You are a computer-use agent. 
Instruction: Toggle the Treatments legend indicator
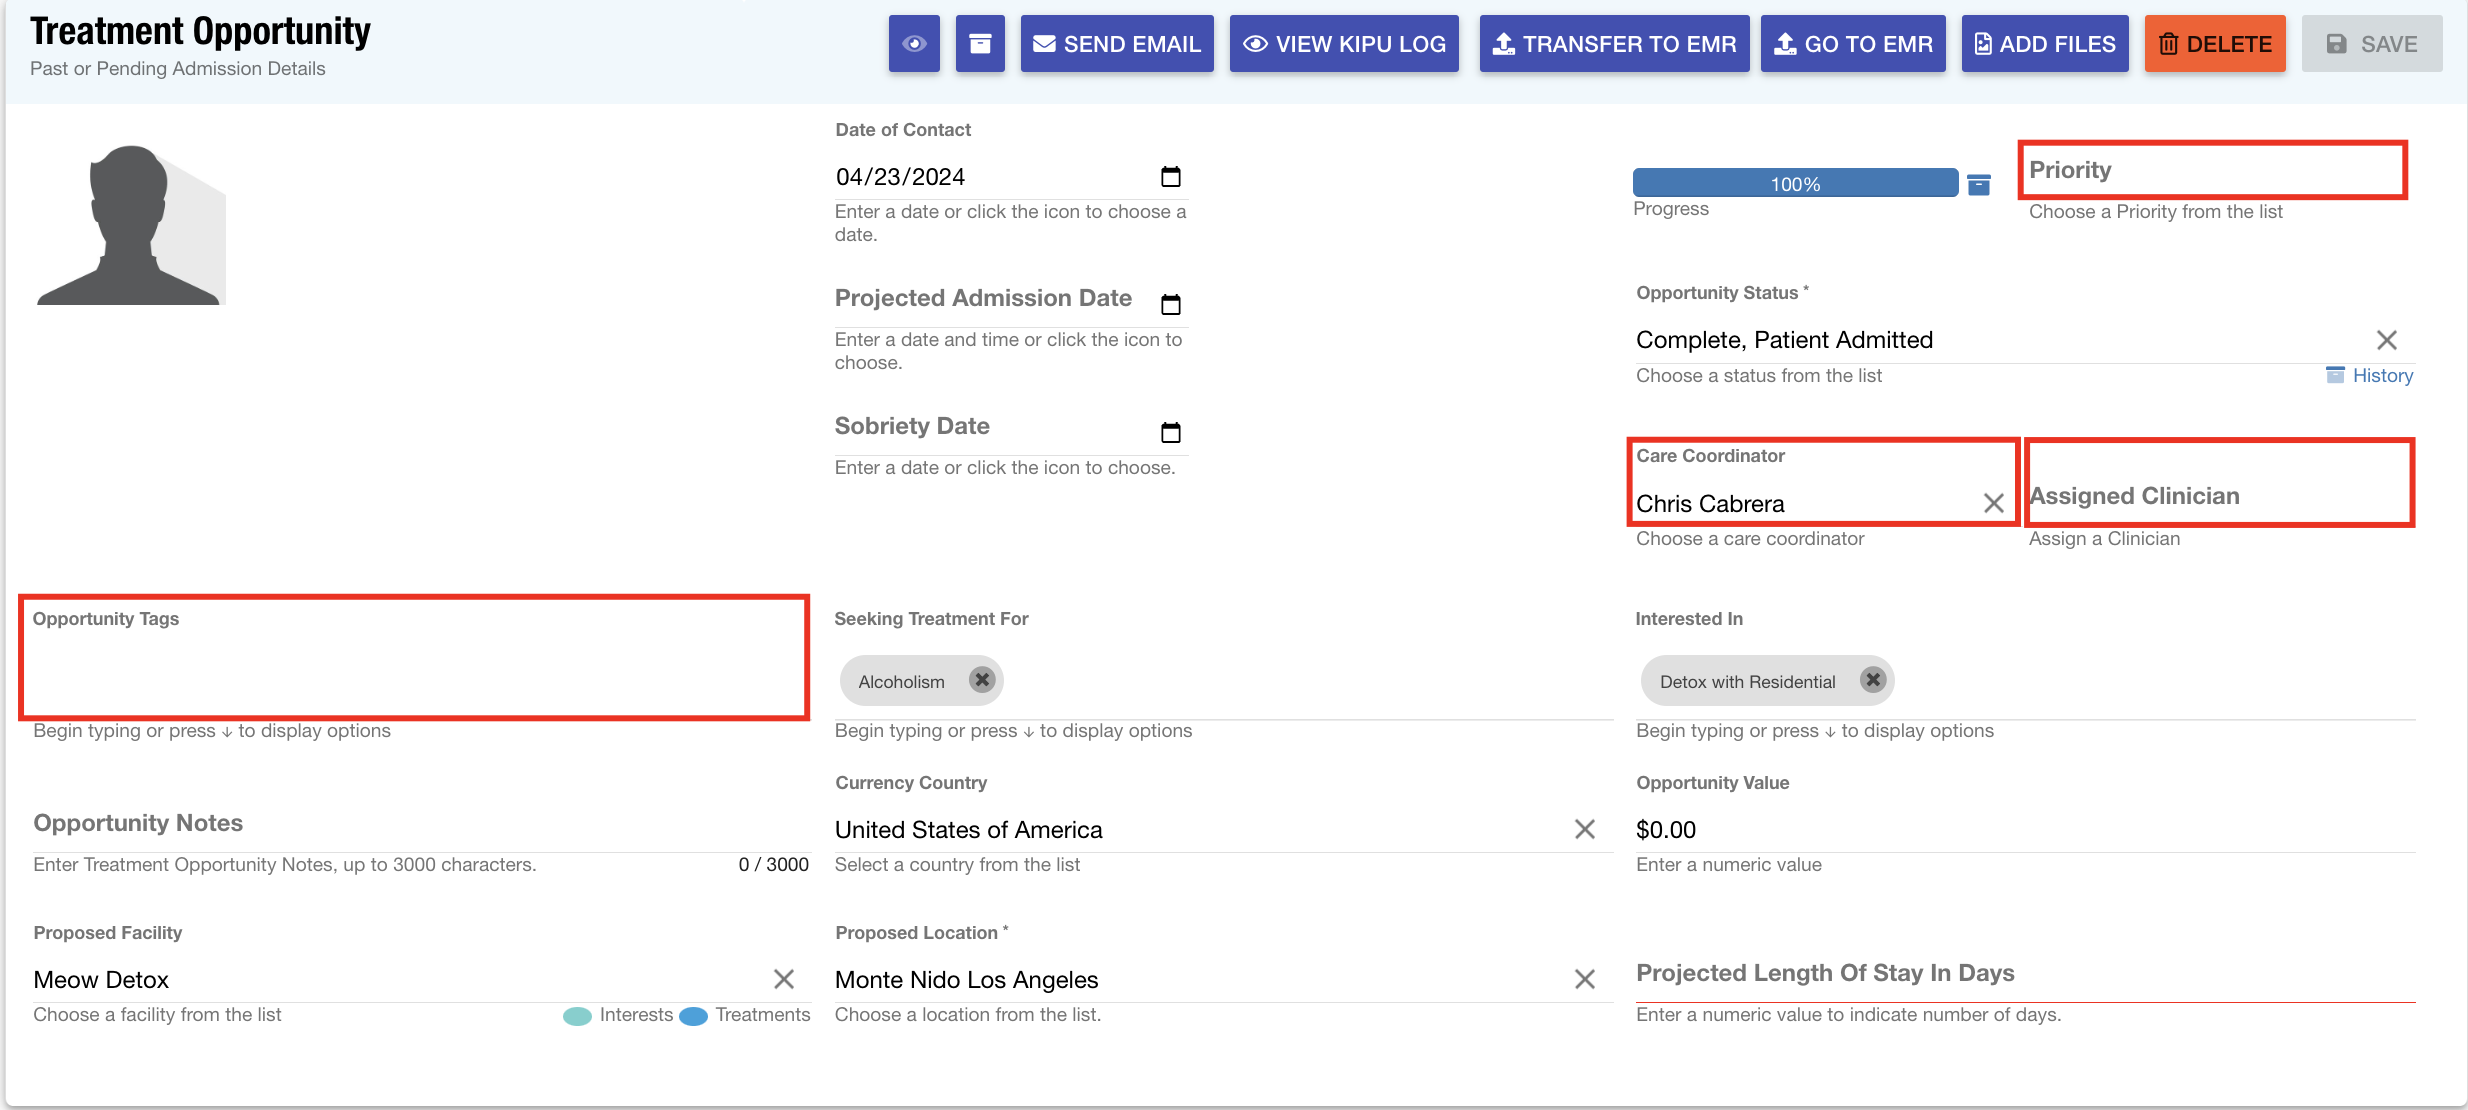click(x=693, y=1016)
